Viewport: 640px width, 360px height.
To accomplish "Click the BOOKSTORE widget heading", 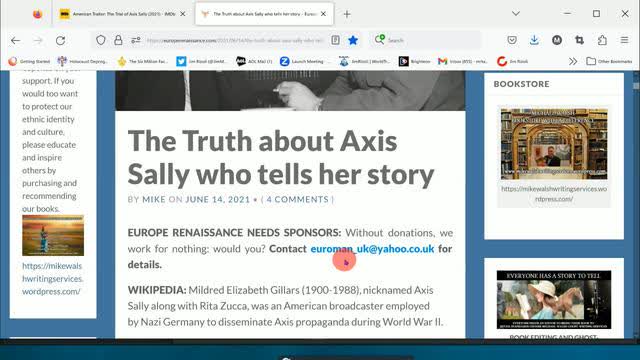I will coord(521,84).
